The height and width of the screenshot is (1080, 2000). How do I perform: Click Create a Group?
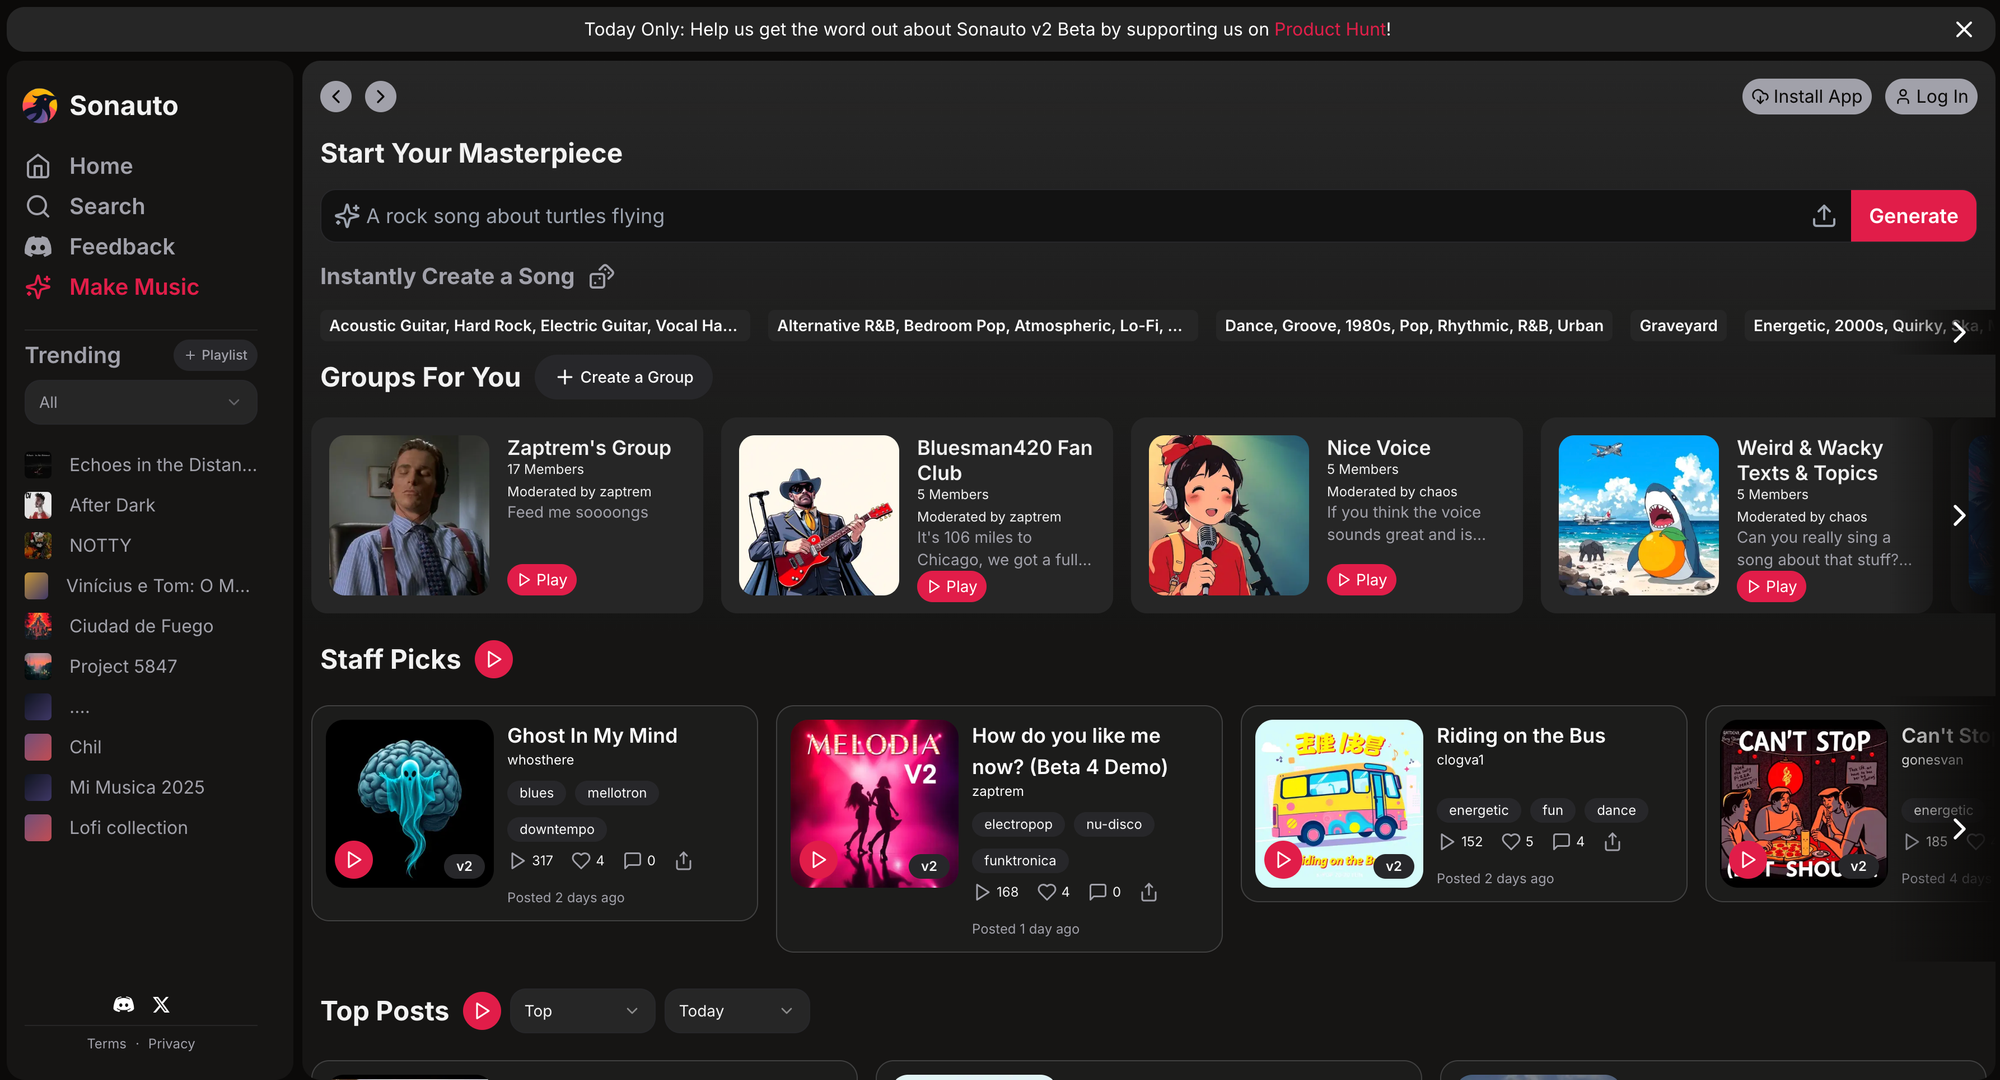tap(624, 377)
